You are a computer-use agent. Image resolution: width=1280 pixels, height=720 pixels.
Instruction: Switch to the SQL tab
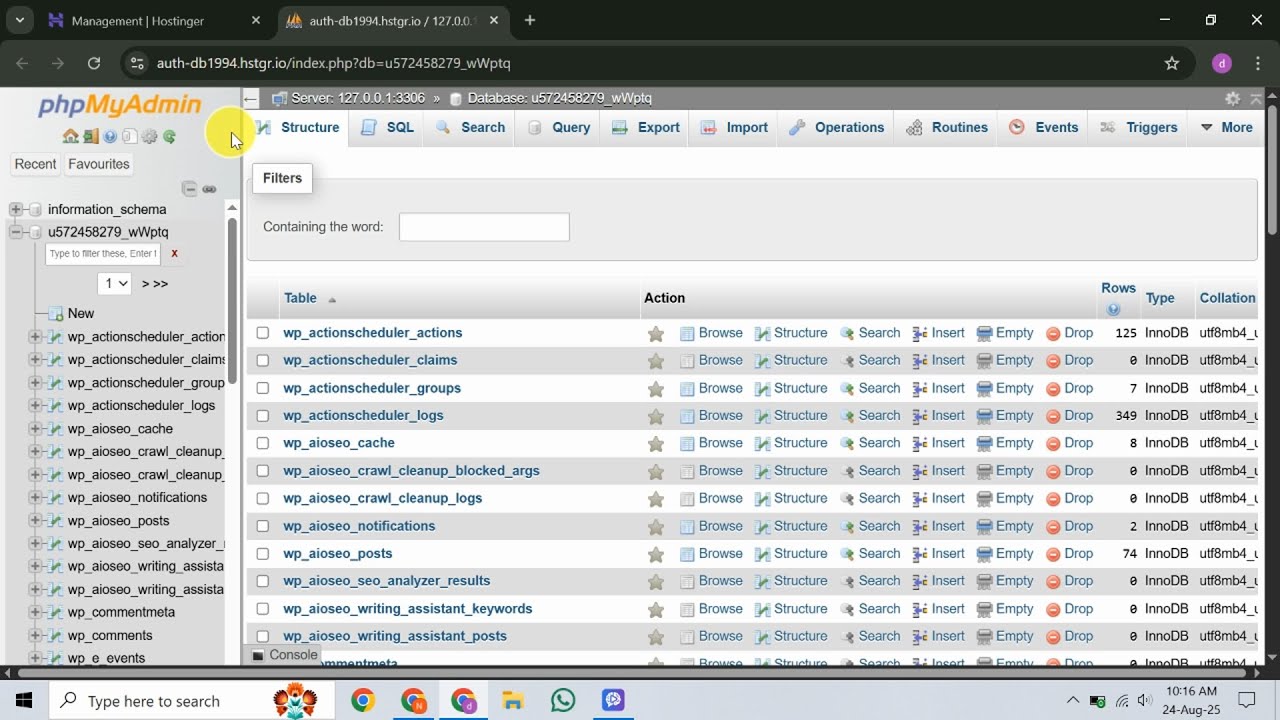coord(388,127)
